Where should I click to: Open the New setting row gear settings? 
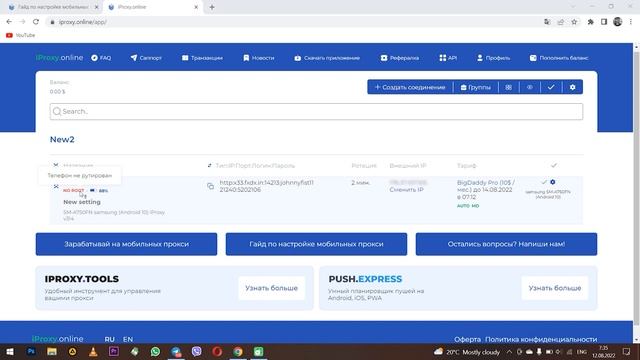point(553,182)
